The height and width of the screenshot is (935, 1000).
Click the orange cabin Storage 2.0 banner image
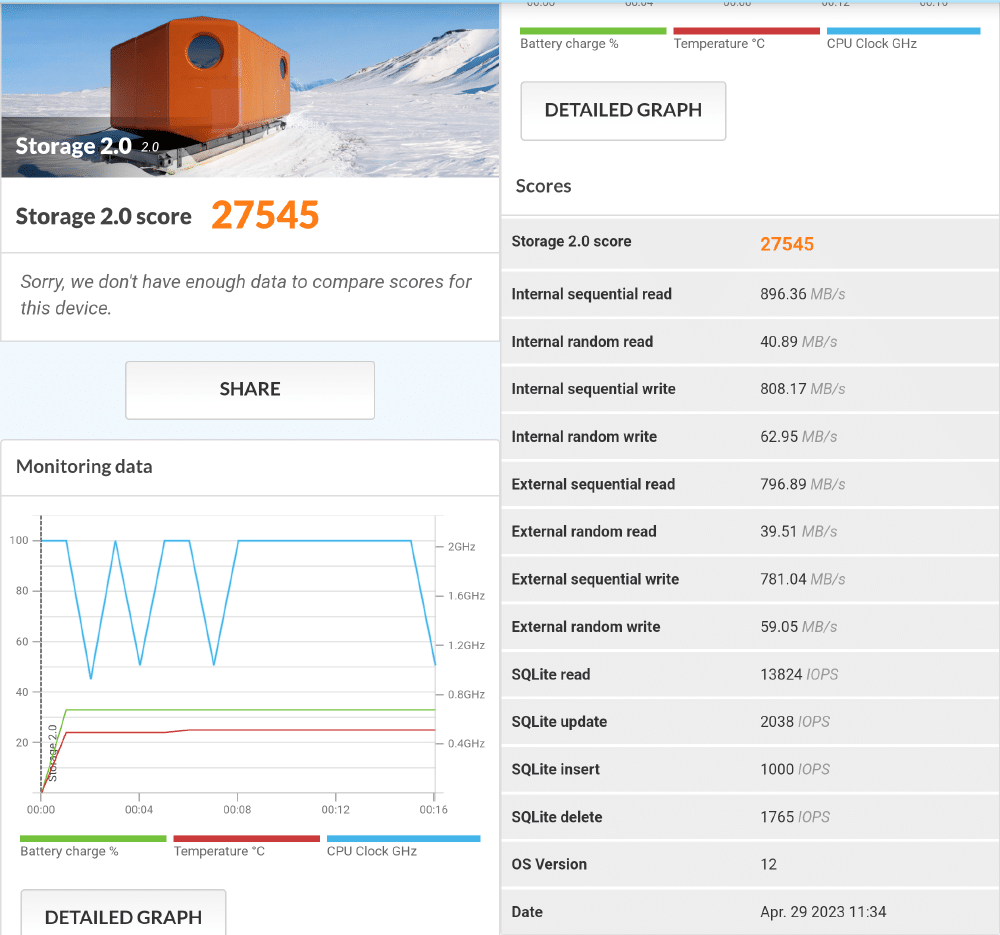click(249, 88)
